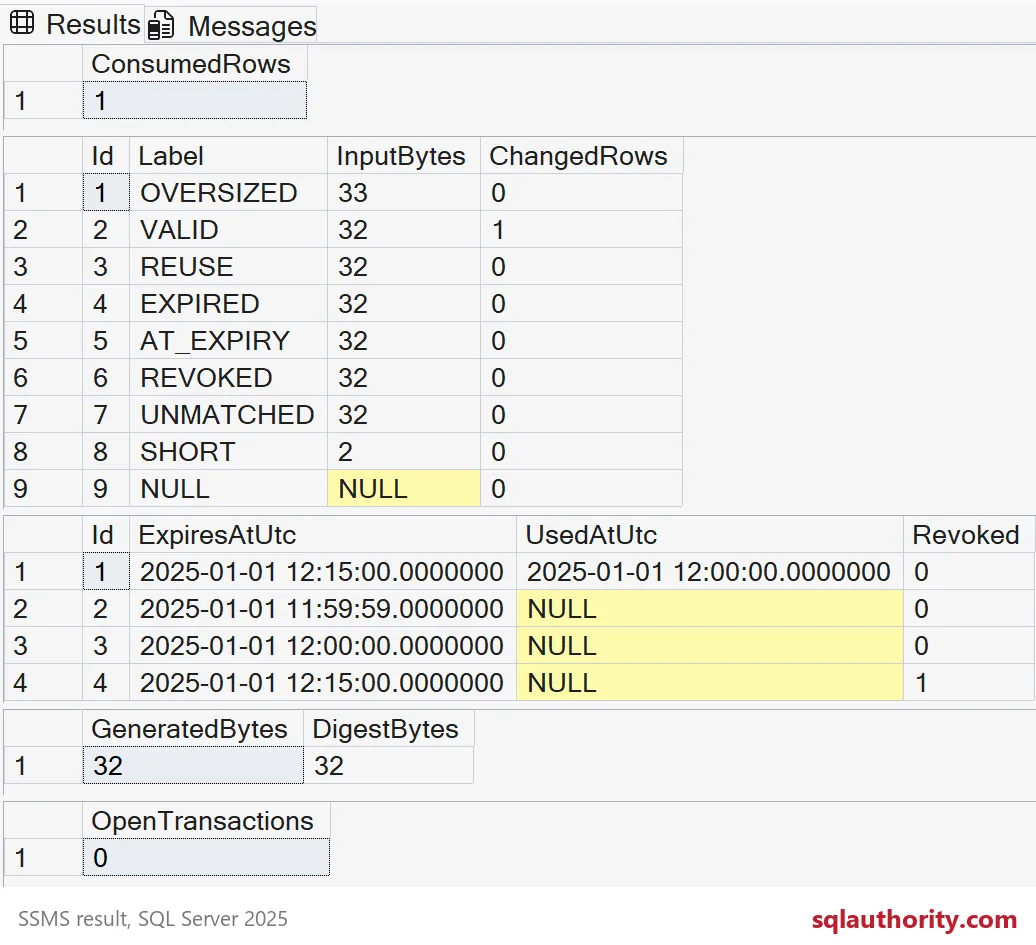This screenshot has height=945, width=1036.
Task: Select ExpiresAtUtc 2025-01-01 11:59:59.0000000 cell
Action: (322, 609)
